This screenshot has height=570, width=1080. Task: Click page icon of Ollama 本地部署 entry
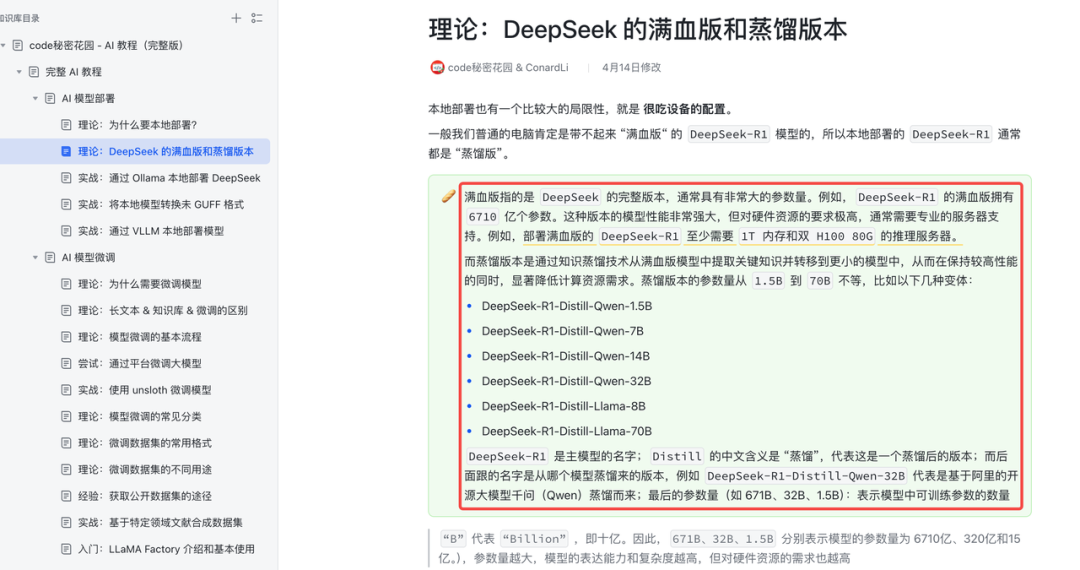click(x=66, y=178)
